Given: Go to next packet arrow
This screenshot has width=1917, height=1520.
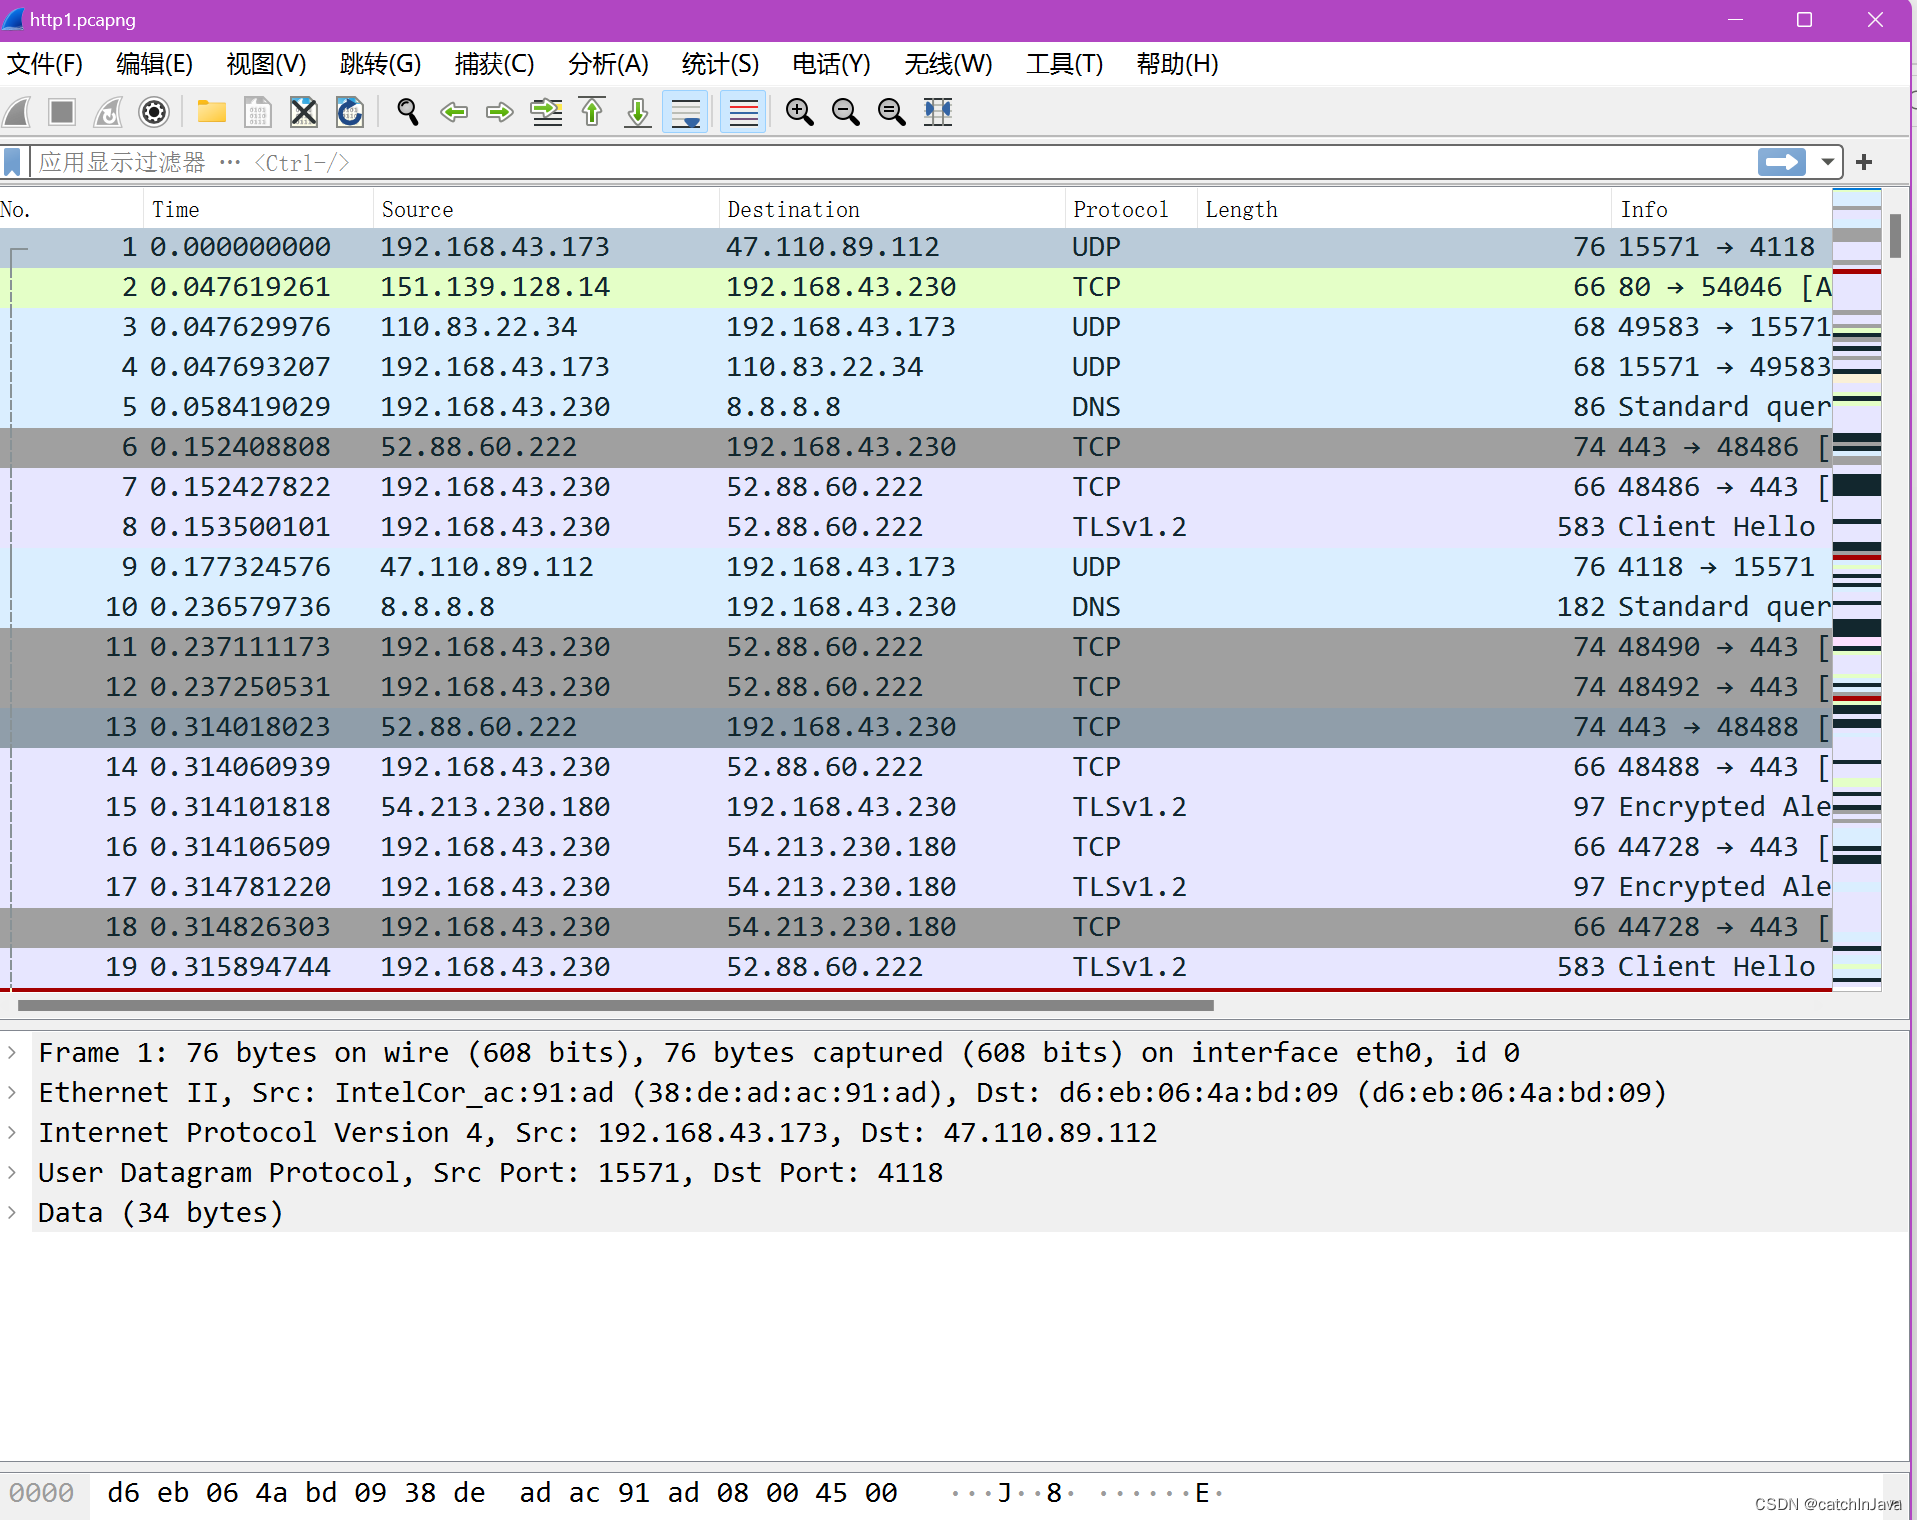Looking at the screenshot, I should [x=499, y=112].
